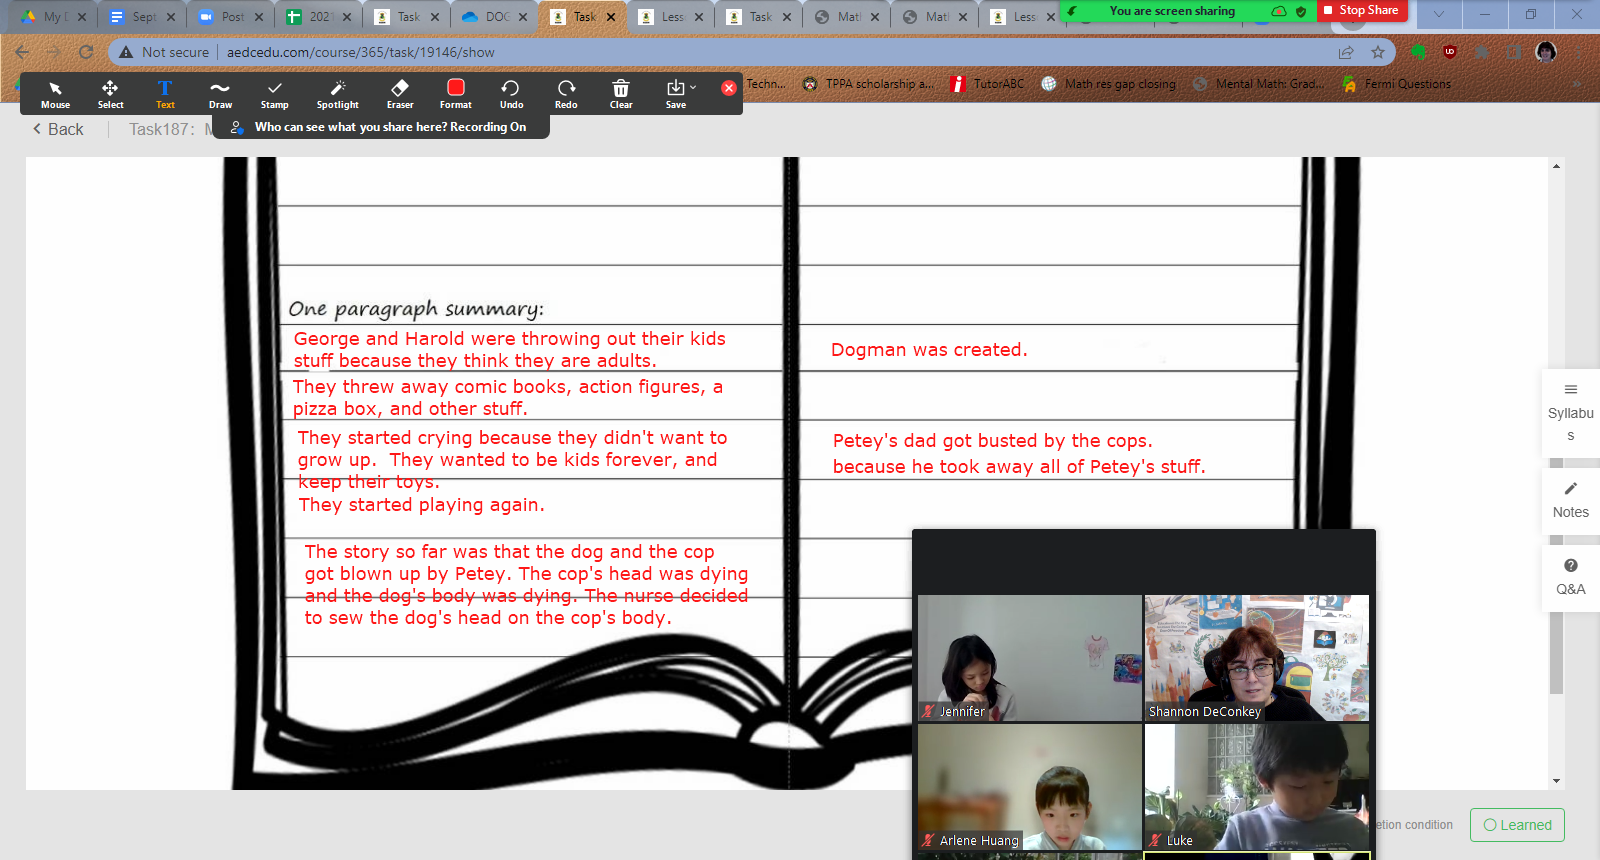Expand the Save options arrow

[693, 87]
